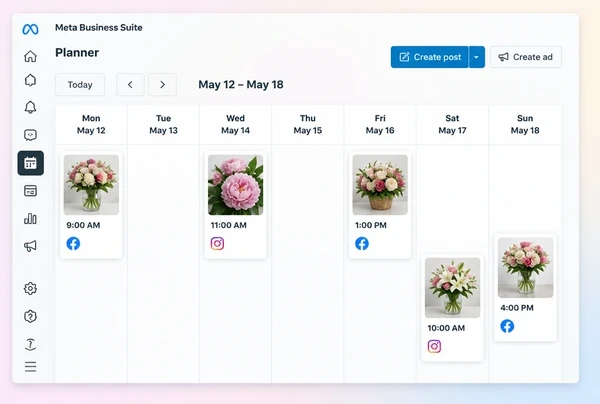600x404 pixels.
Task: Open the Help question mark icon
Action: (30, 316)
